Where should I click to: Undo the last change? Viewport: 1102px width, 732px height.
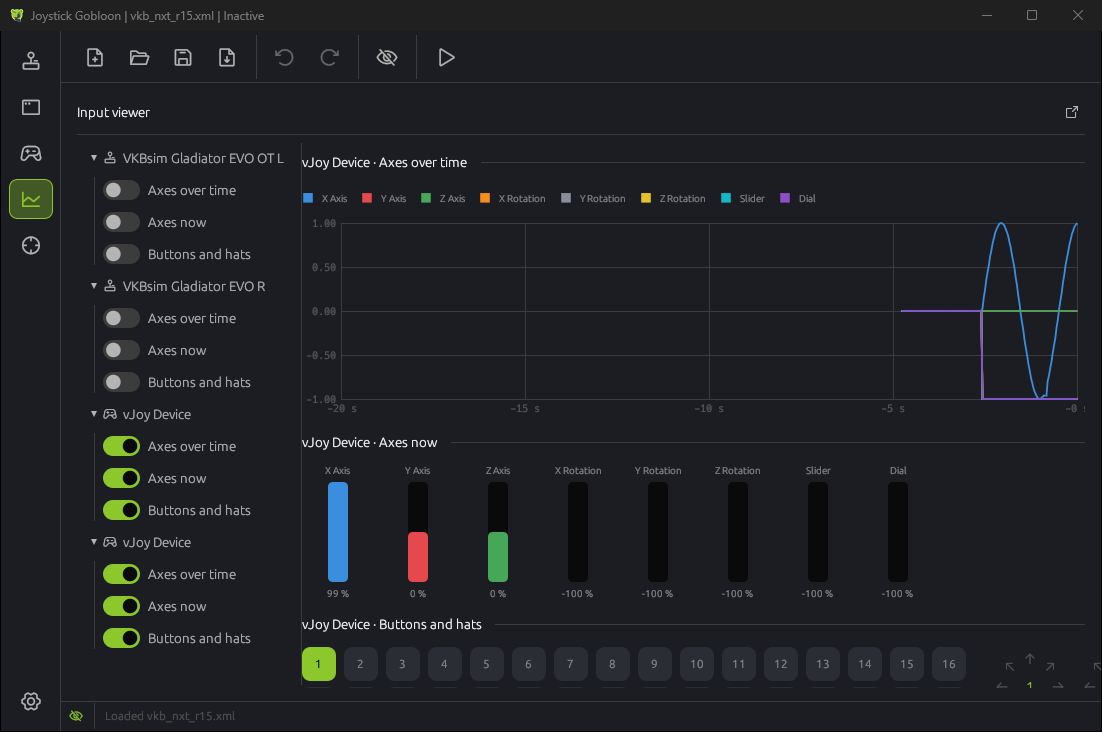coord(284,58)
